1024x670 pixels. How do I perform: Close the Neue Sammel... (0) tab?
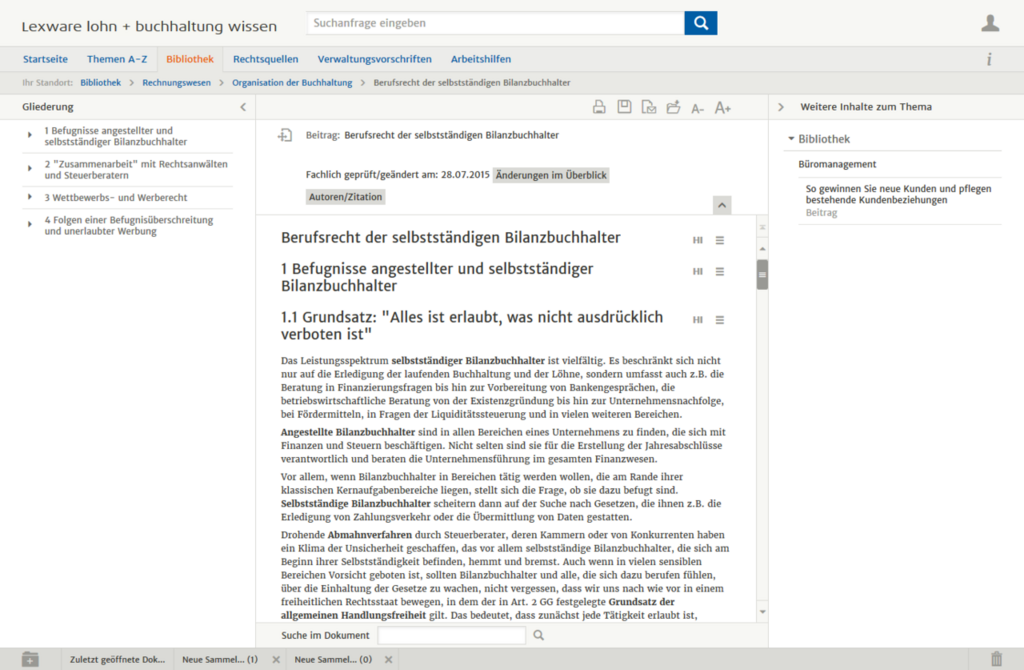pos(389,660)
